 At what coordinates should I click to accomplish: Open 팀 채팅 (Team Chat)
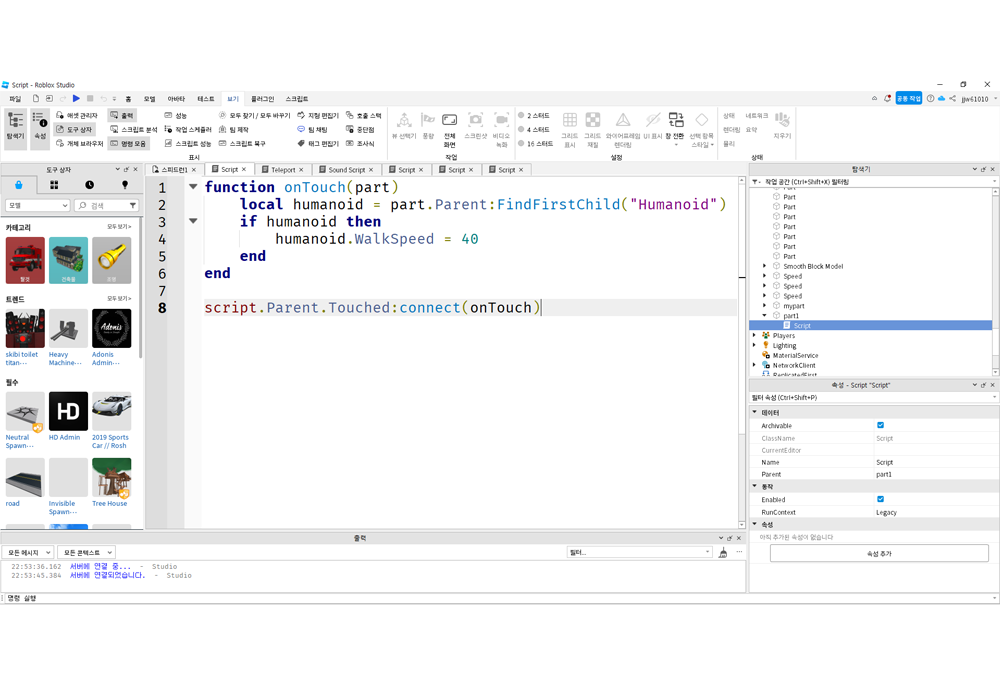[x=312, y=129]
